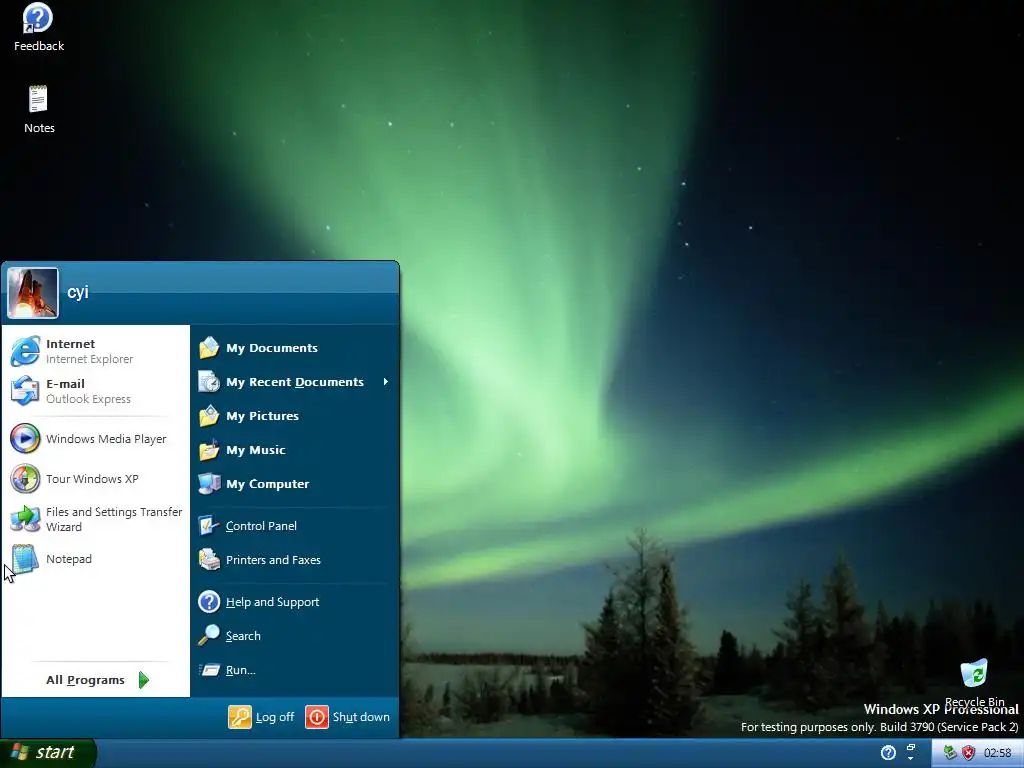Click the My Recent Documents icon

209,382
